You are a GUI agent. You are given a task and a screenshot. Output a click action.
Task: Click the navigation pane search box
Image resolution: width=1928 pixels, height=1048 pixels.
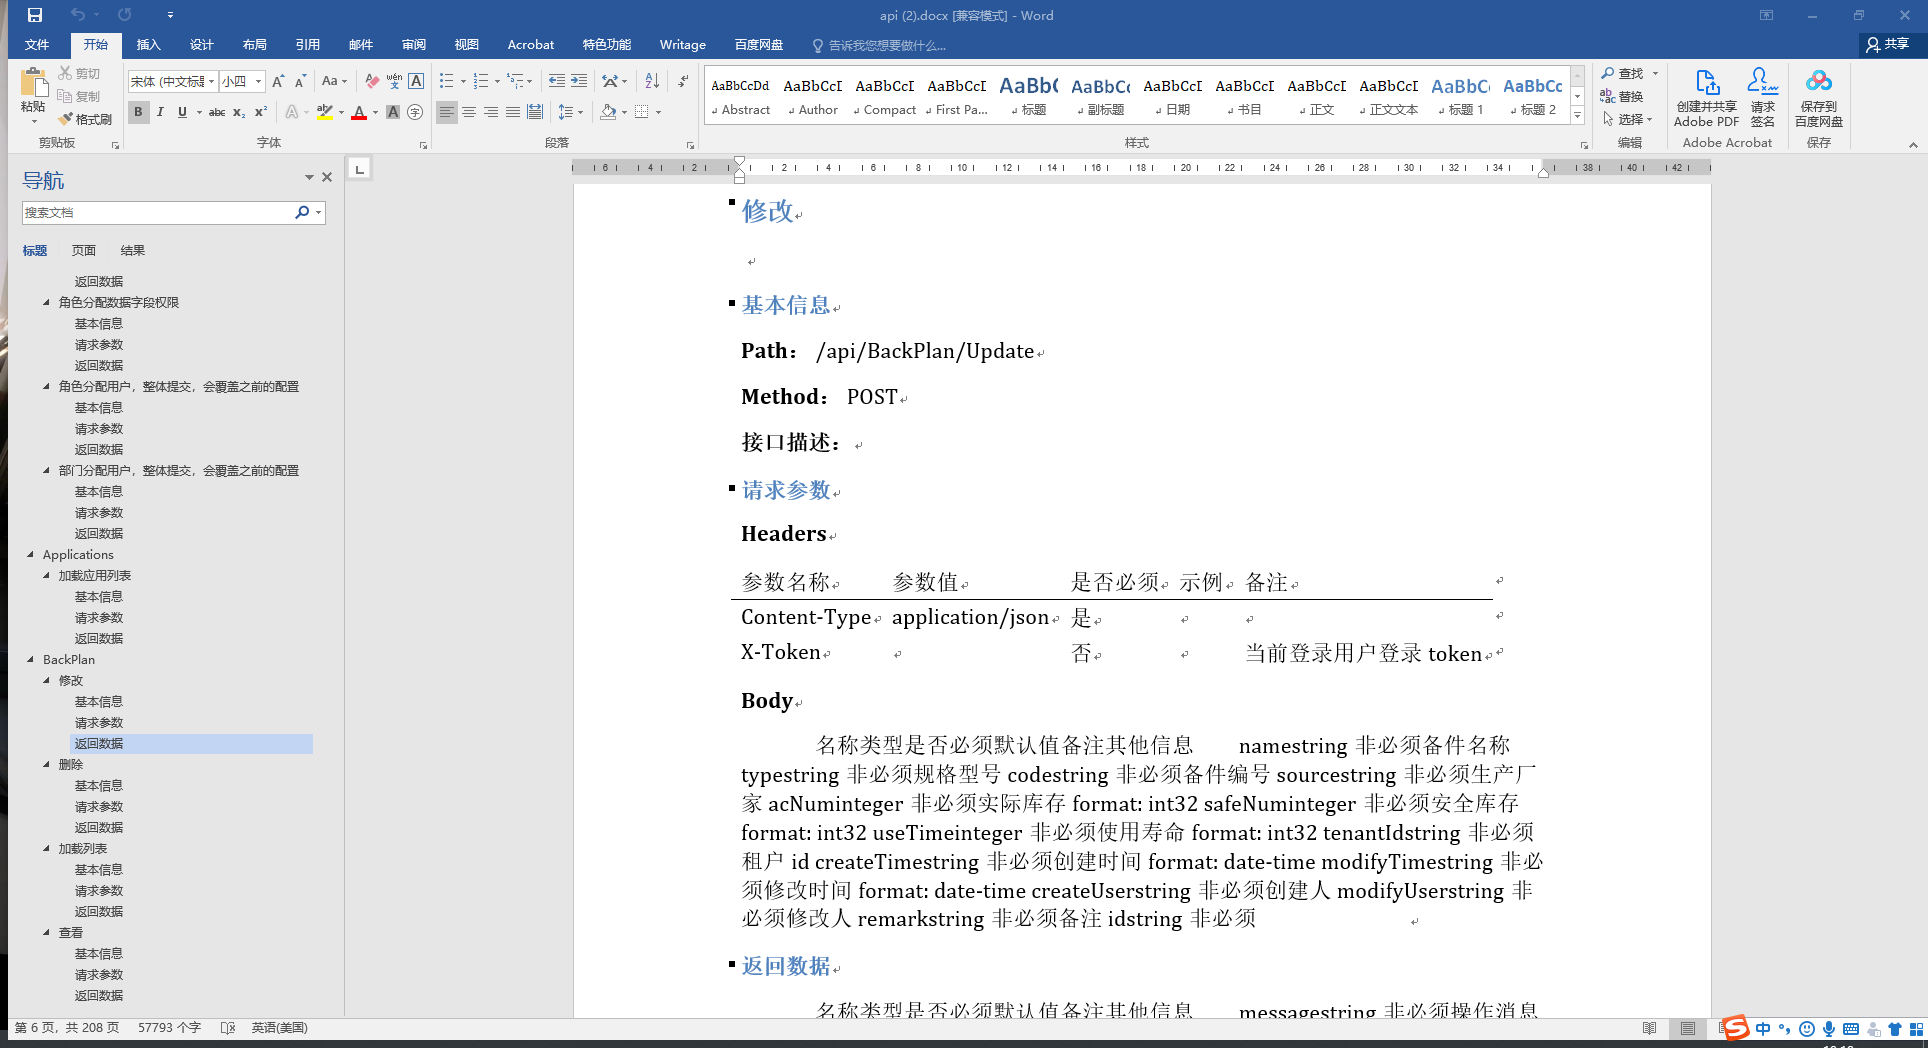click(160, 212)
